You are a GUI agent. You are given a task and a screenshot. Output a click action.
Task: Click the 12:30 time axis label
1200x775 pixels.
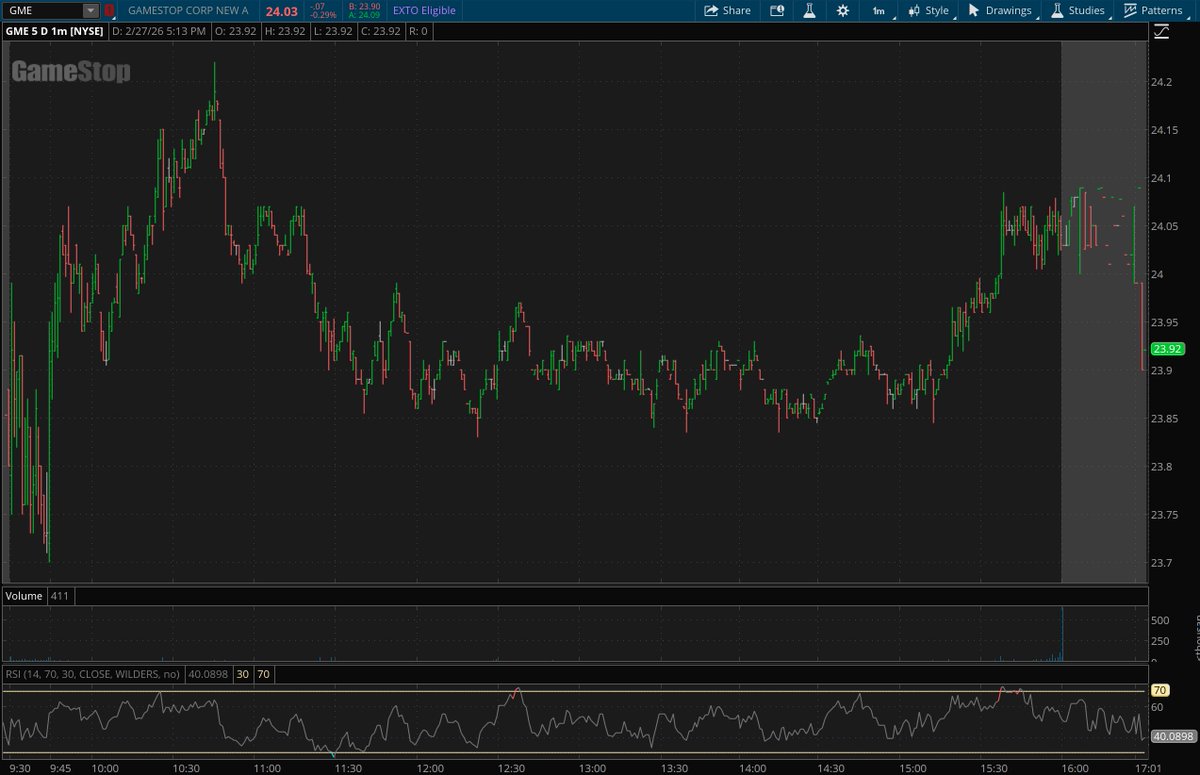click(x=510, y=768)
